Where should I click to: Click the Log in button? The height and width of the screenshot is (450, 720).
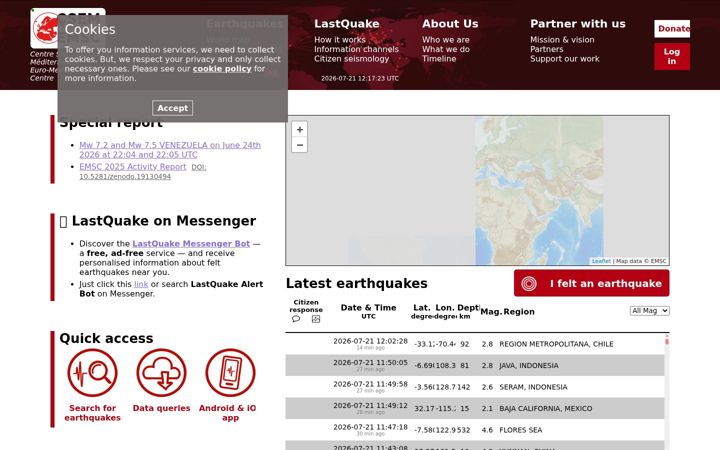click(672, 56)
